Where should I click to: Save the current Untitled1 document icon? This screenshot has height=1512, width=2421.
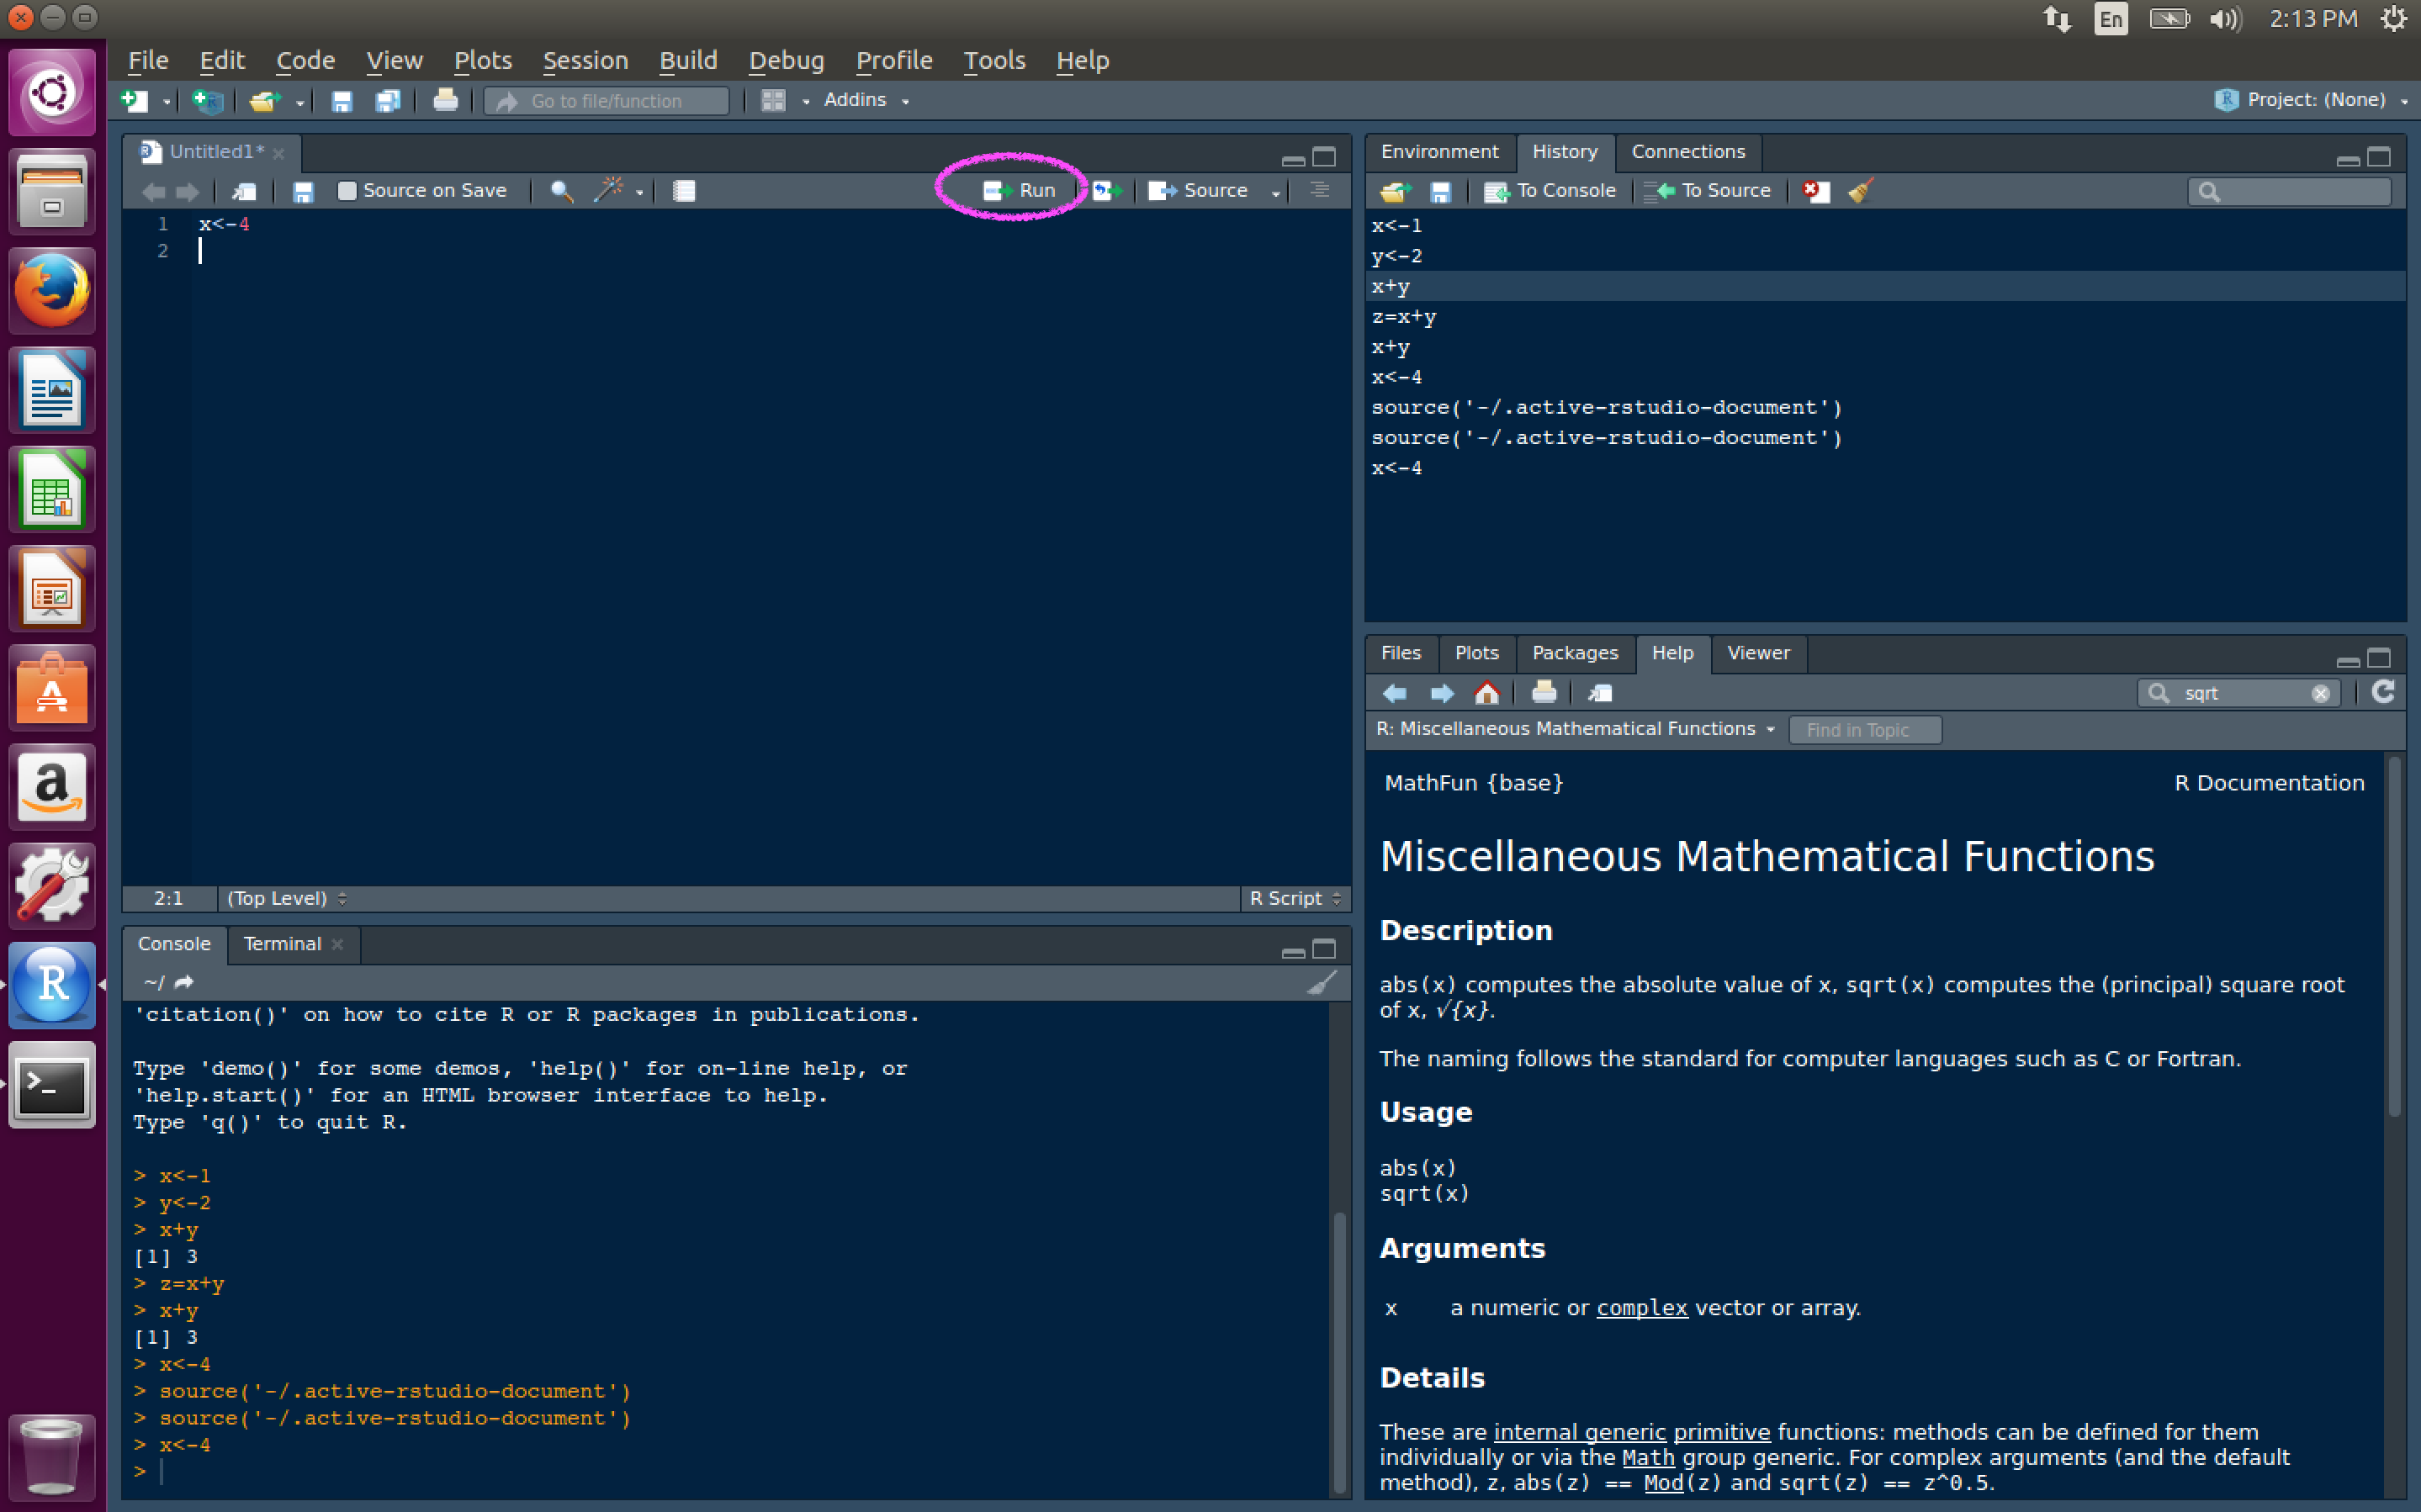tap(303, 191)
